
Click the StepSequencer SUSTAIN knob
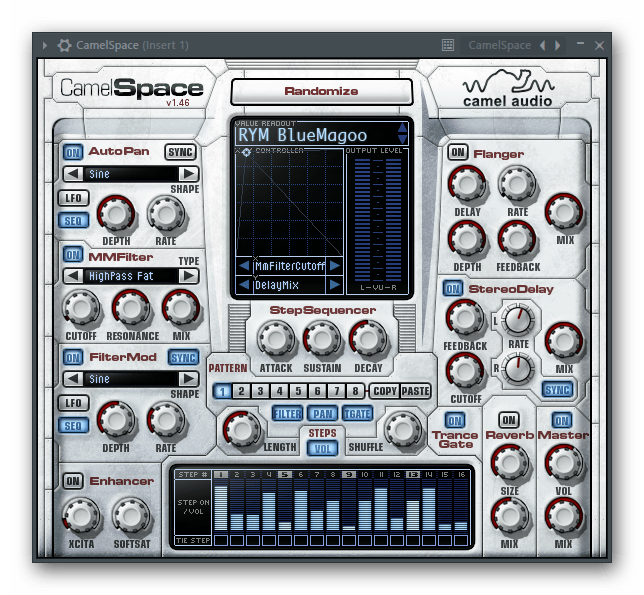(x=322, y=339)
